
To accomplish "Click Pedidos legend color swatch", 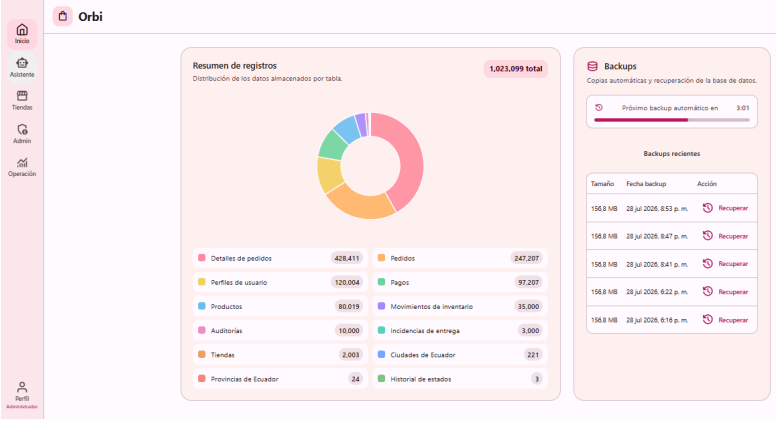I will coord(381,258).
